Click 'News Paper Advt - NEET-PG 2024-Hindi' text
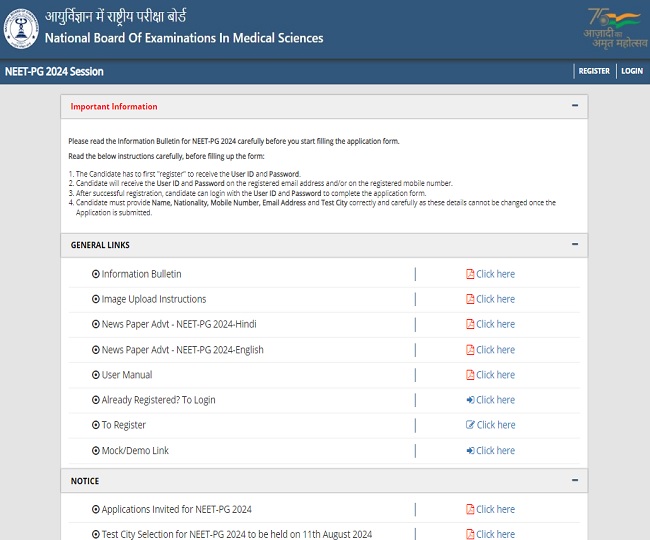Image resolution: width=650 pixels, height=540 pixels. (179, 324)
